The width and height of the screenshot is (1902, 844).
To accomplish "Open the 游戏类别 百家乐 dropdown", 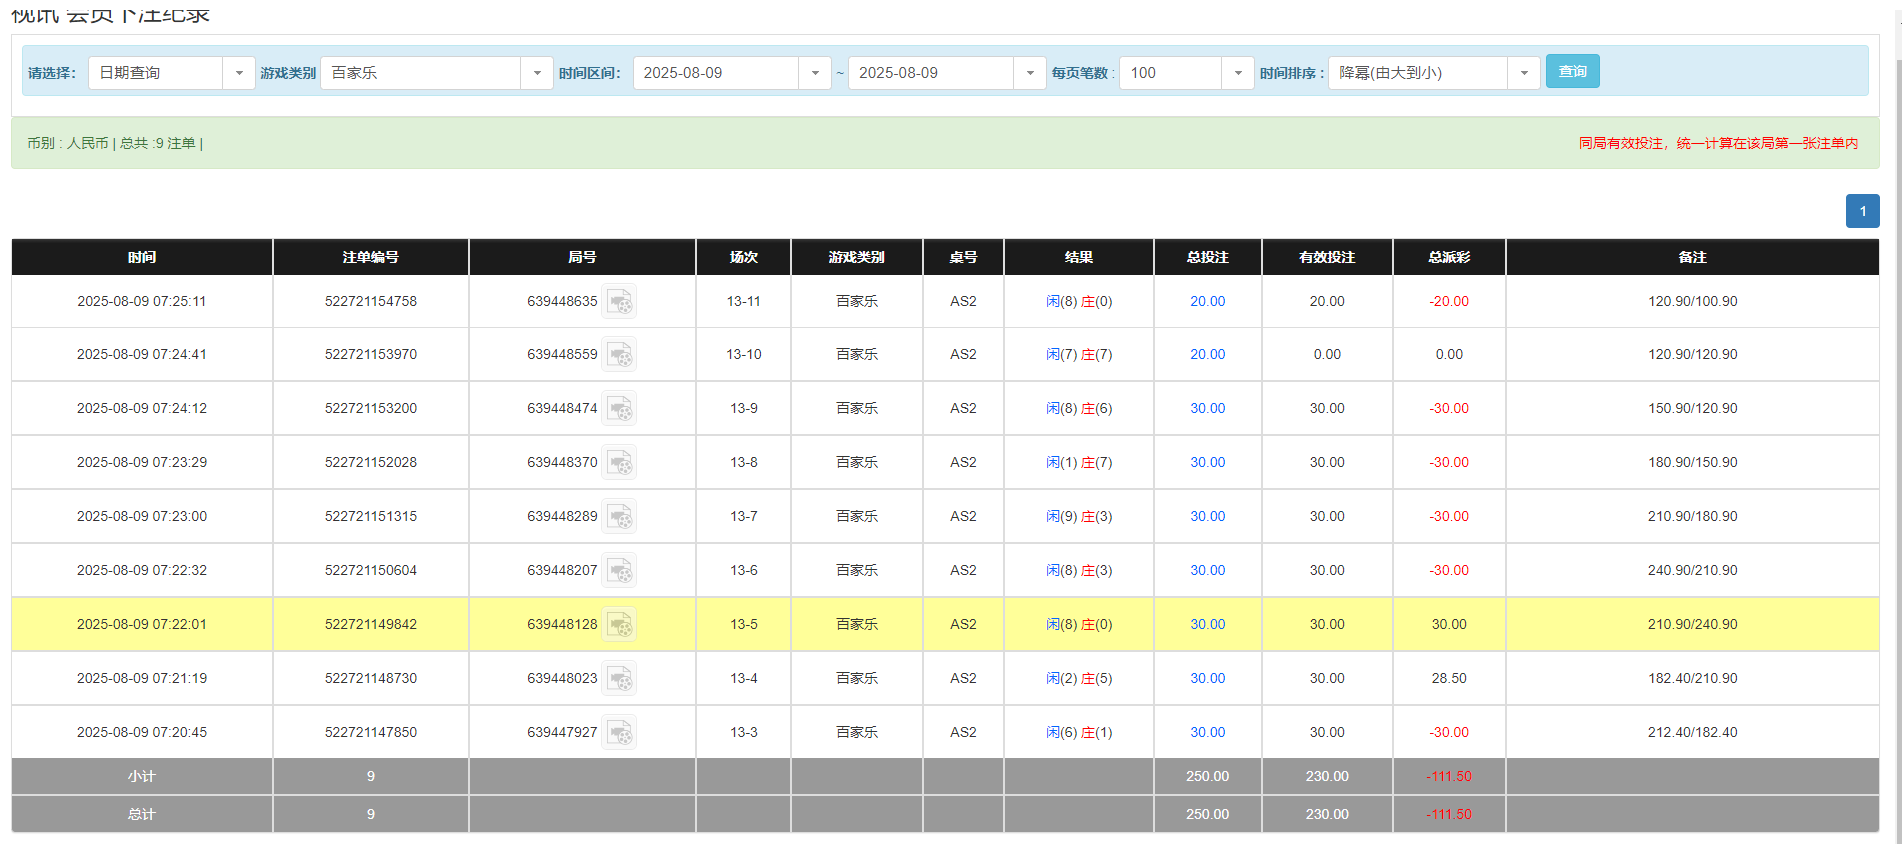I will coord(536,73).
